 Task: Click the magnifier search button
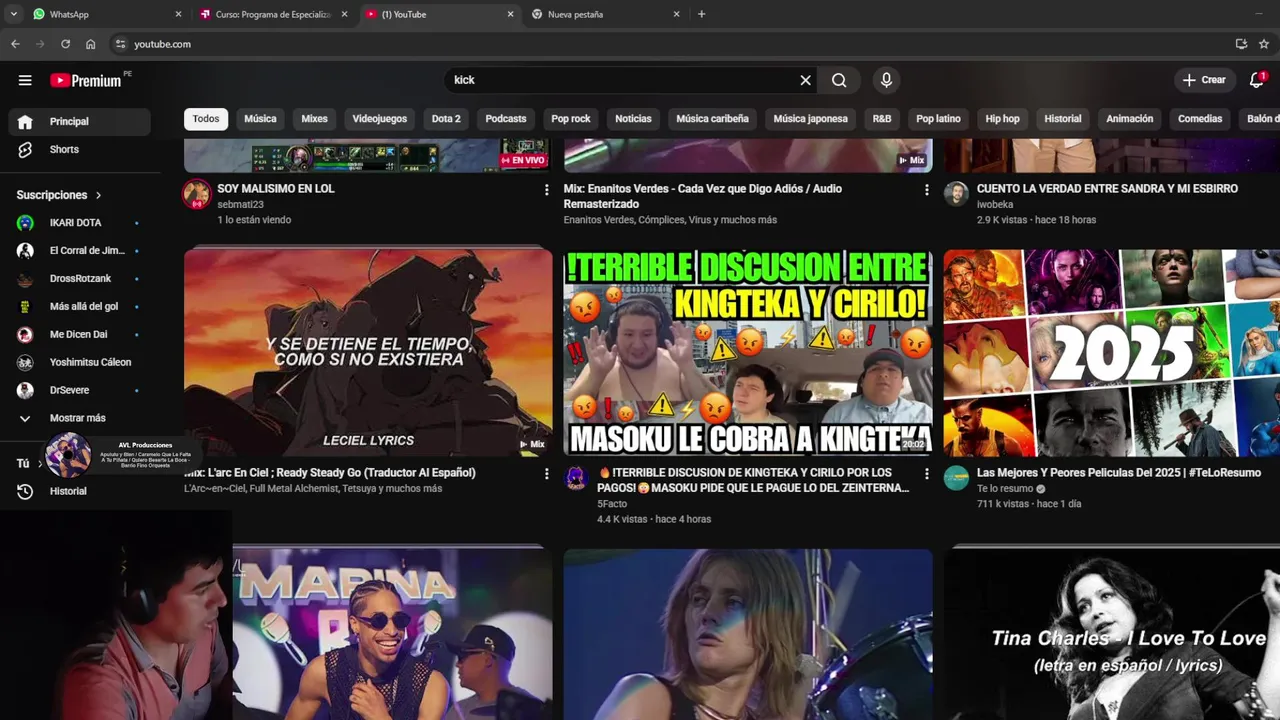click(x=839, y=80)
